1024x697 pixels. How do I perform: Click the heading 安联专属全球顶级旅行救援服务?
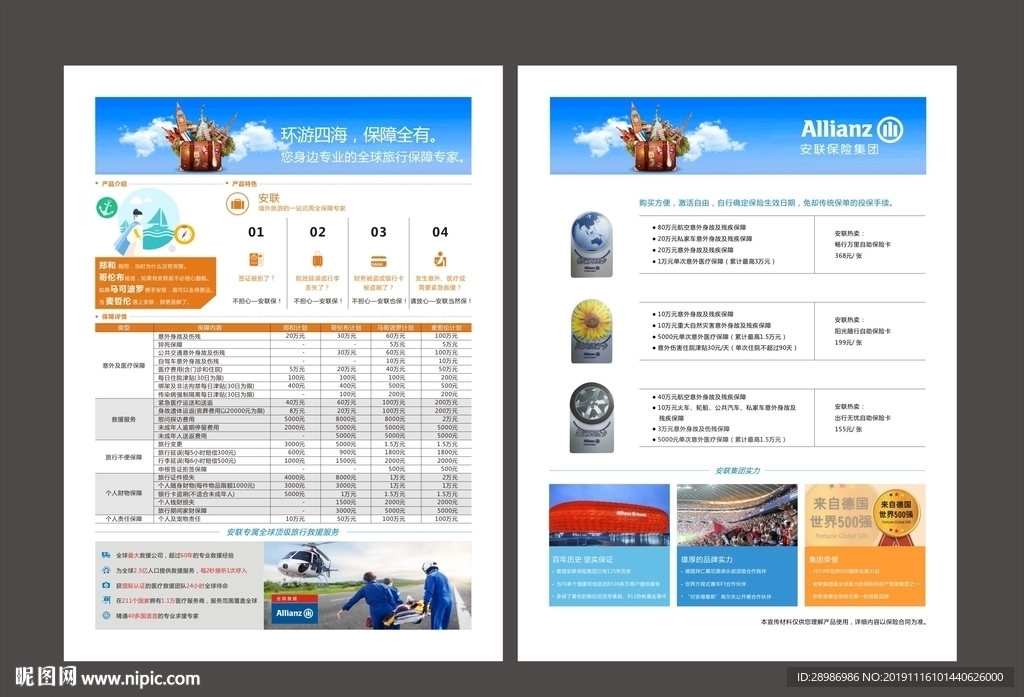283,532
